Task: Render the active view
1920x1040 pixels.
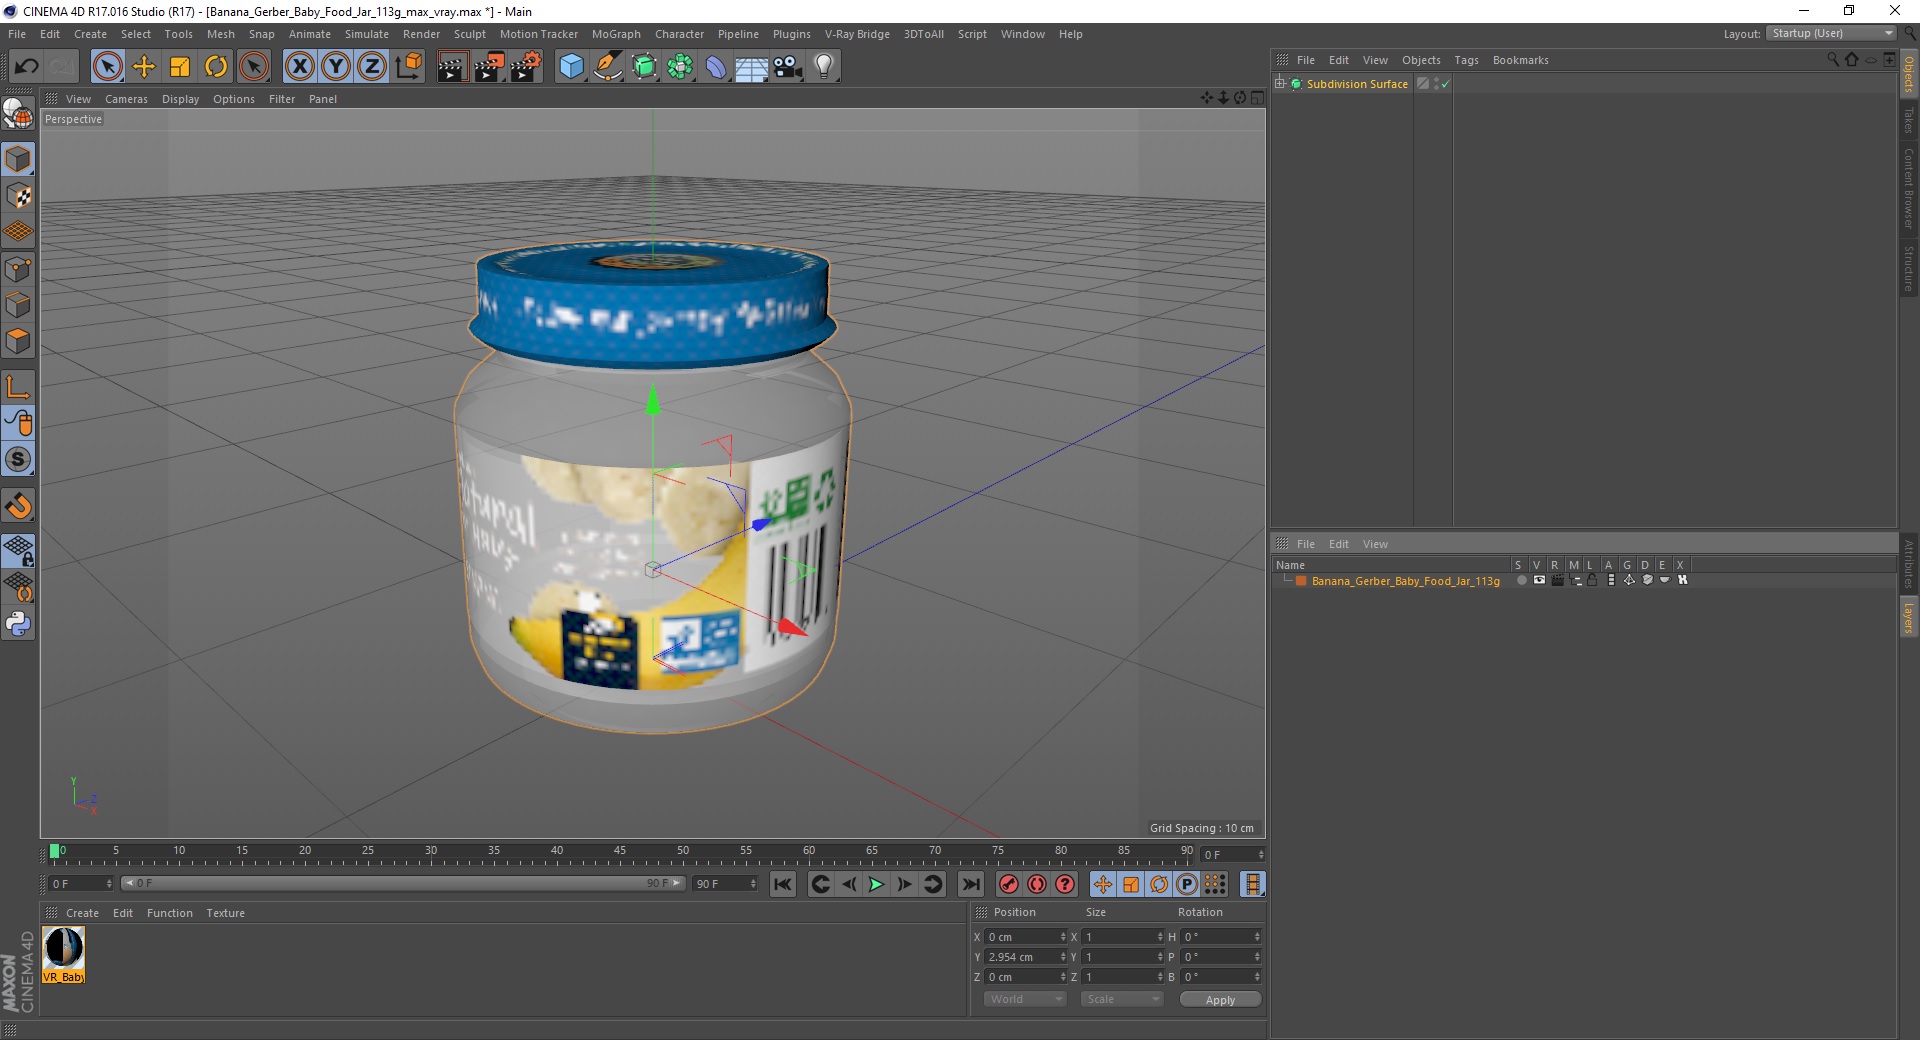Action: [452, 67]
